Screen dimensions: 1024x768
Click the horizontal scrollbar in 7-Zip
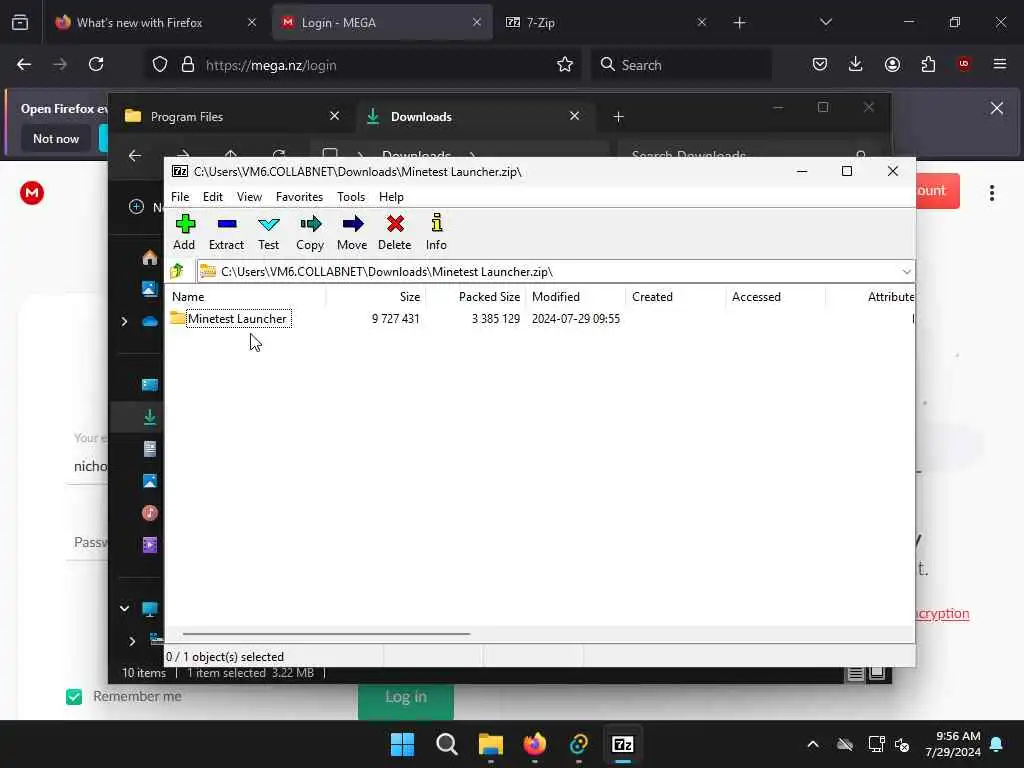point(326,633)
